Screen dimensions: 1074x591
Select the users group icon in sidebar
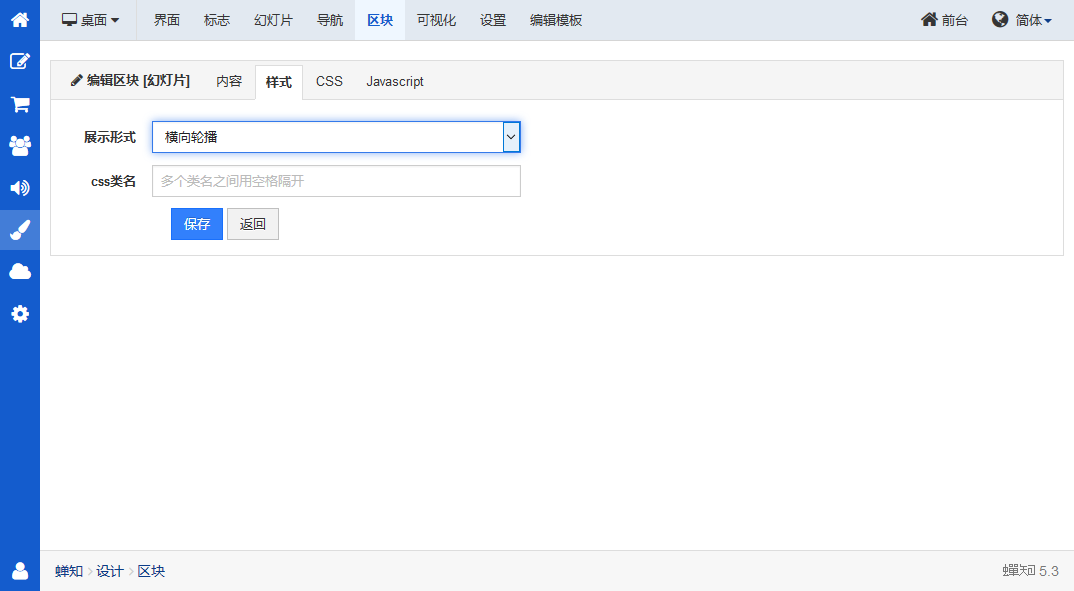point(19,146)
